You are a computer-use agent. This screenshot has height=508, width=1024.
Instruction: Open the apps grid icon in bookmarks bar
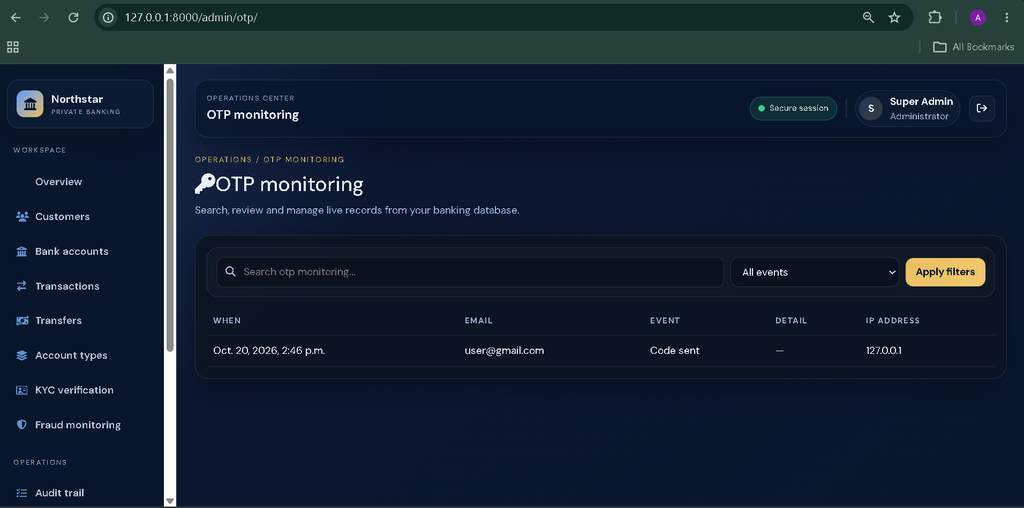pos(12,47)
